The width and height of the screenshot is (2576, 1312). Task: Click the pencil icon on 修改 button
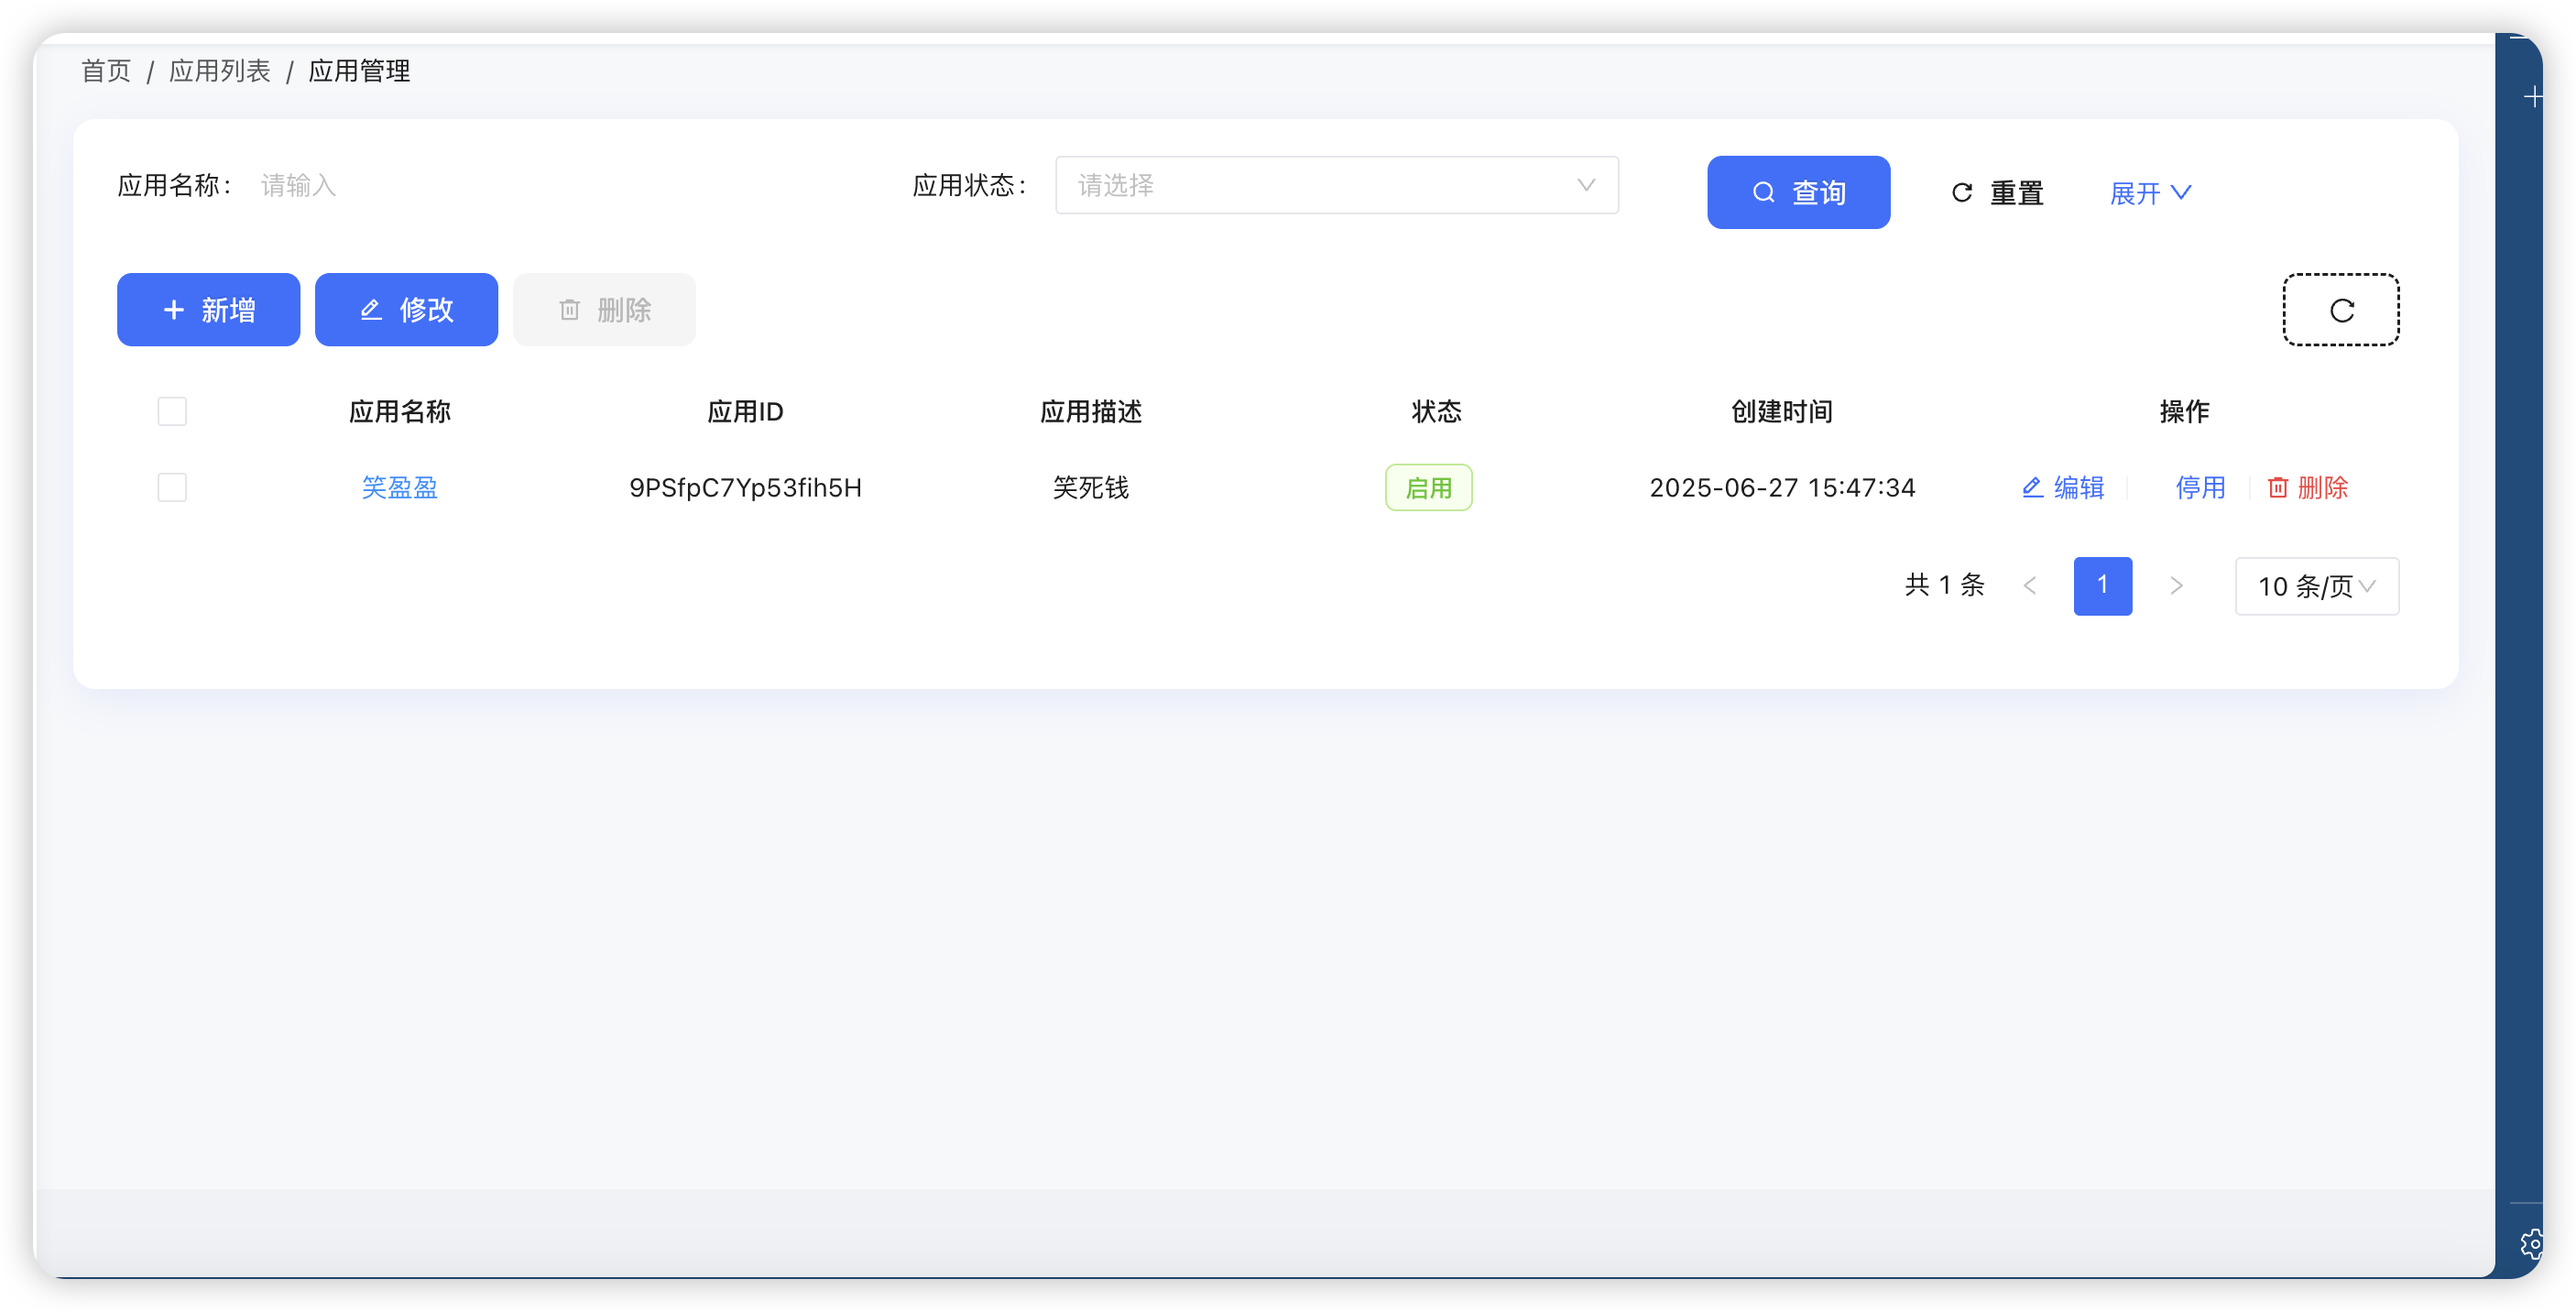tap(371, 310)
